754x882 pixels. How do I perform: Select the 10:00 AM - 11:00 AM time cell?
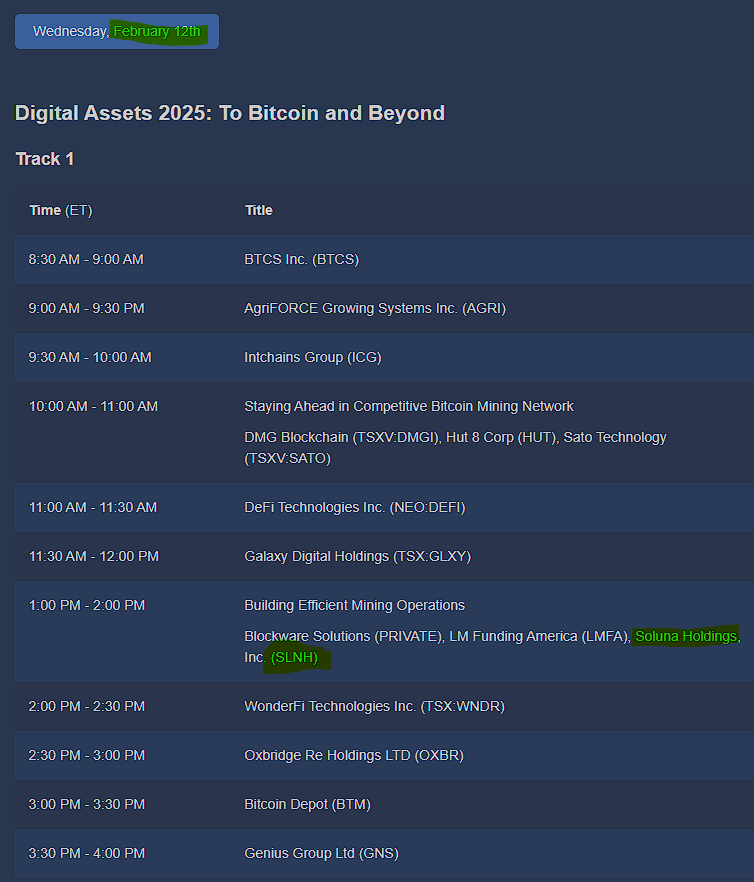[x=93, y=406]
